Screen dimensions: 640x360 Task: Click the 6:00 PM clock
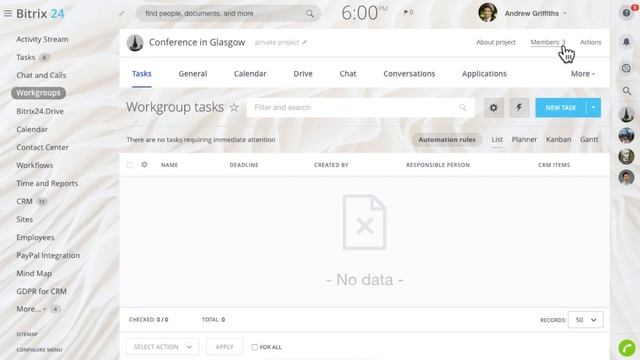(364, 13)
